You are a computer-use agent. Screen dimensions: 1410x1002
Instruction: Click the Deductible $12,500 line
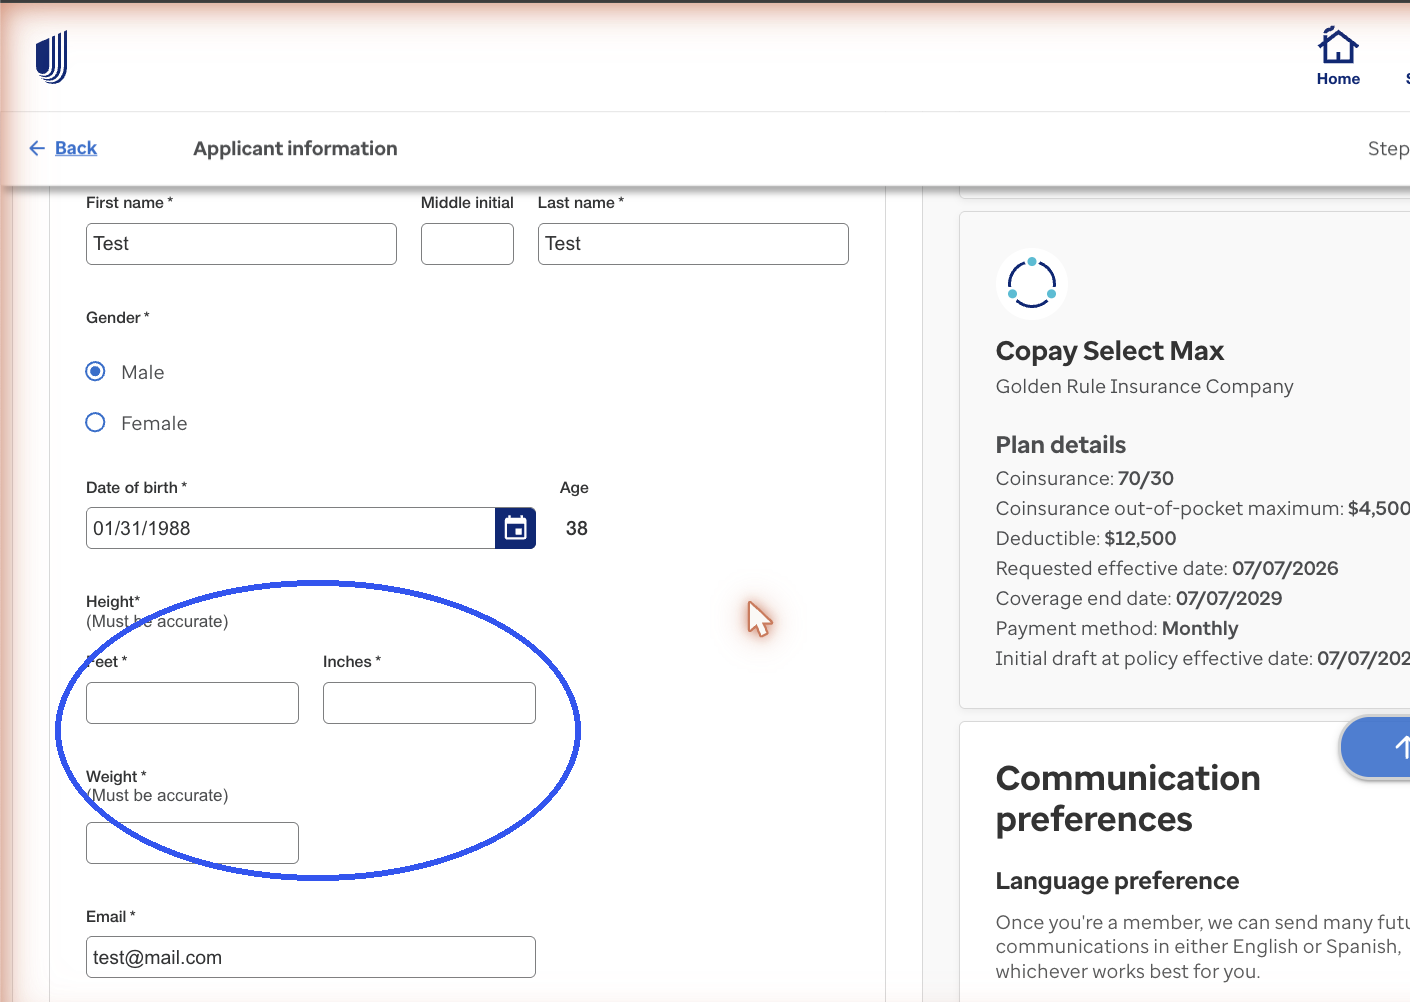pos(1086,538)
